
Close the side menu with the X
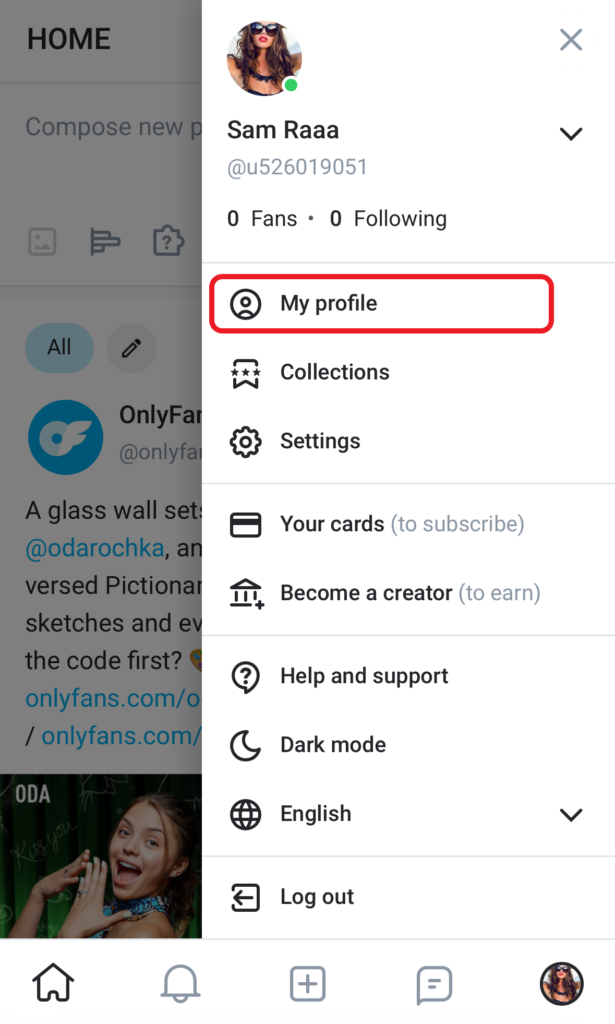click(571, 40)
